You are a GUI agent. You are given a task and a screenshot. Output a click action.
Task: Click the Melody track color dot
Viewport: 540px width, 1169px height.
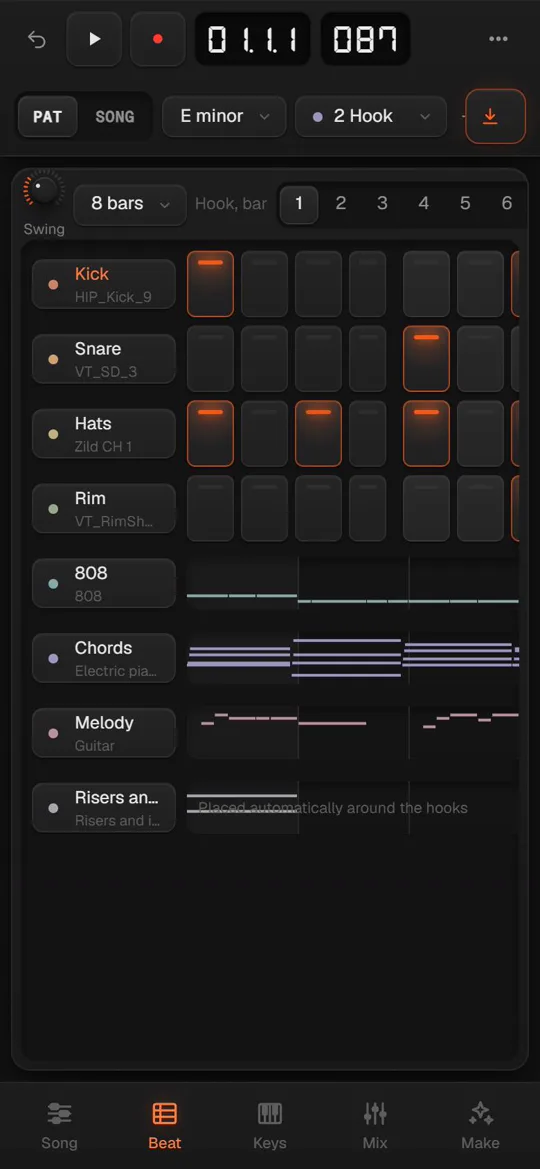coord(53,734)
